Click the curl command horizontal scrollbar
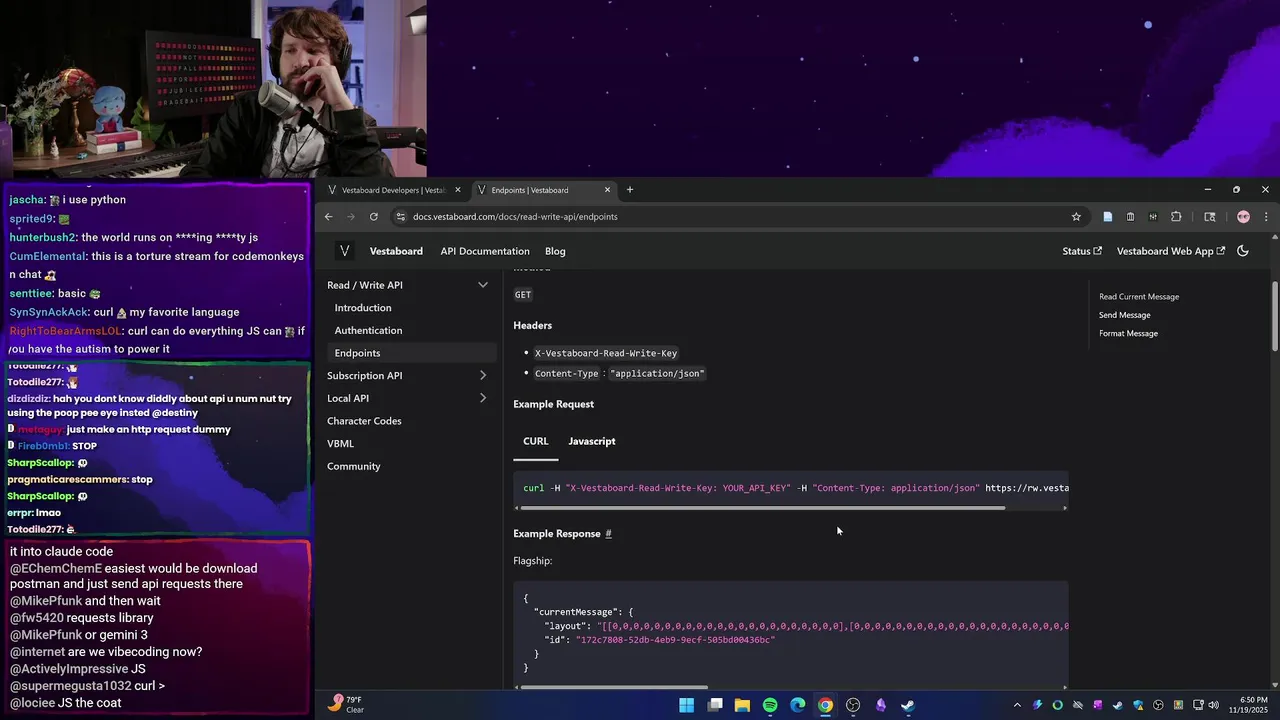The width and height of the screenshot is (1280, 720). point(762,508)
